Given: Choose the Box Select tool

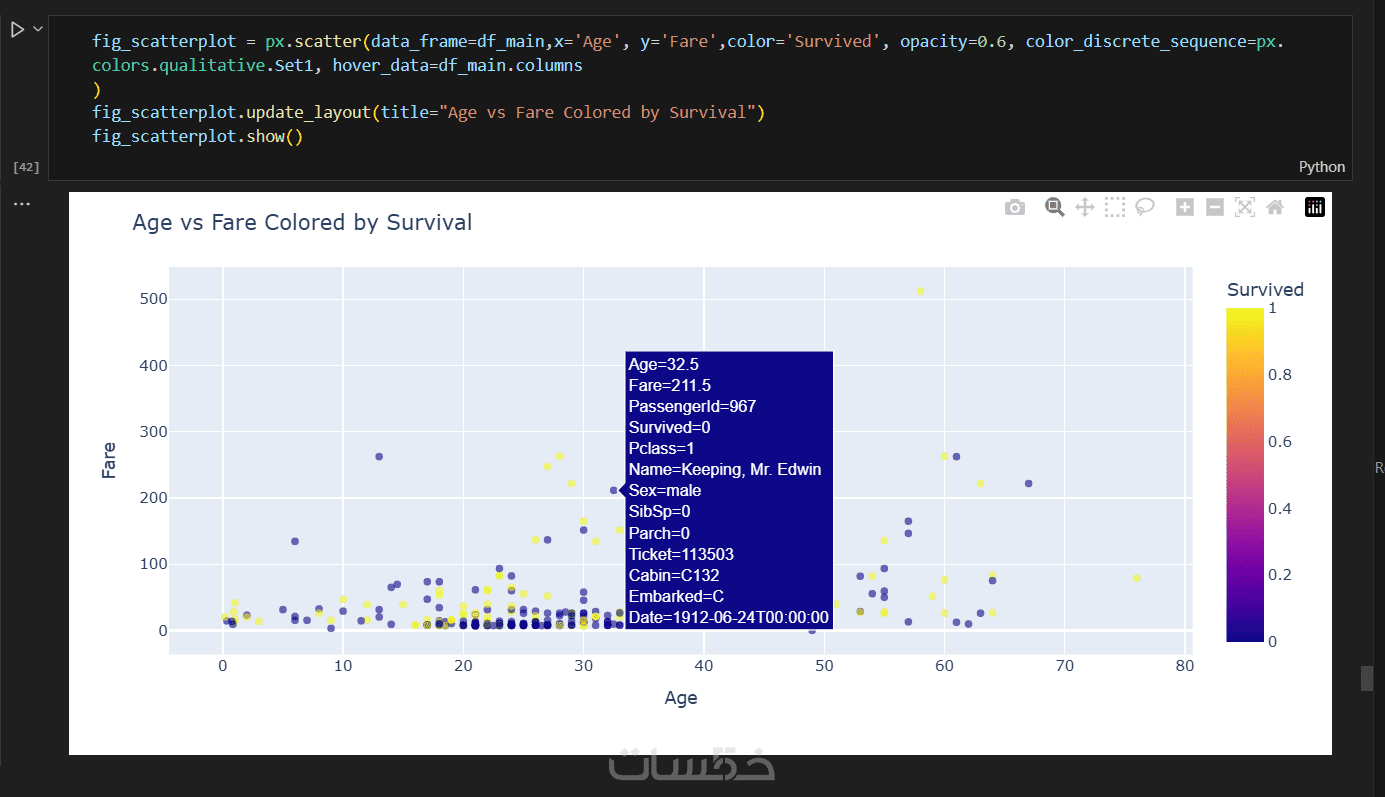Looking at the screenshot, I should click(1115, 207).
